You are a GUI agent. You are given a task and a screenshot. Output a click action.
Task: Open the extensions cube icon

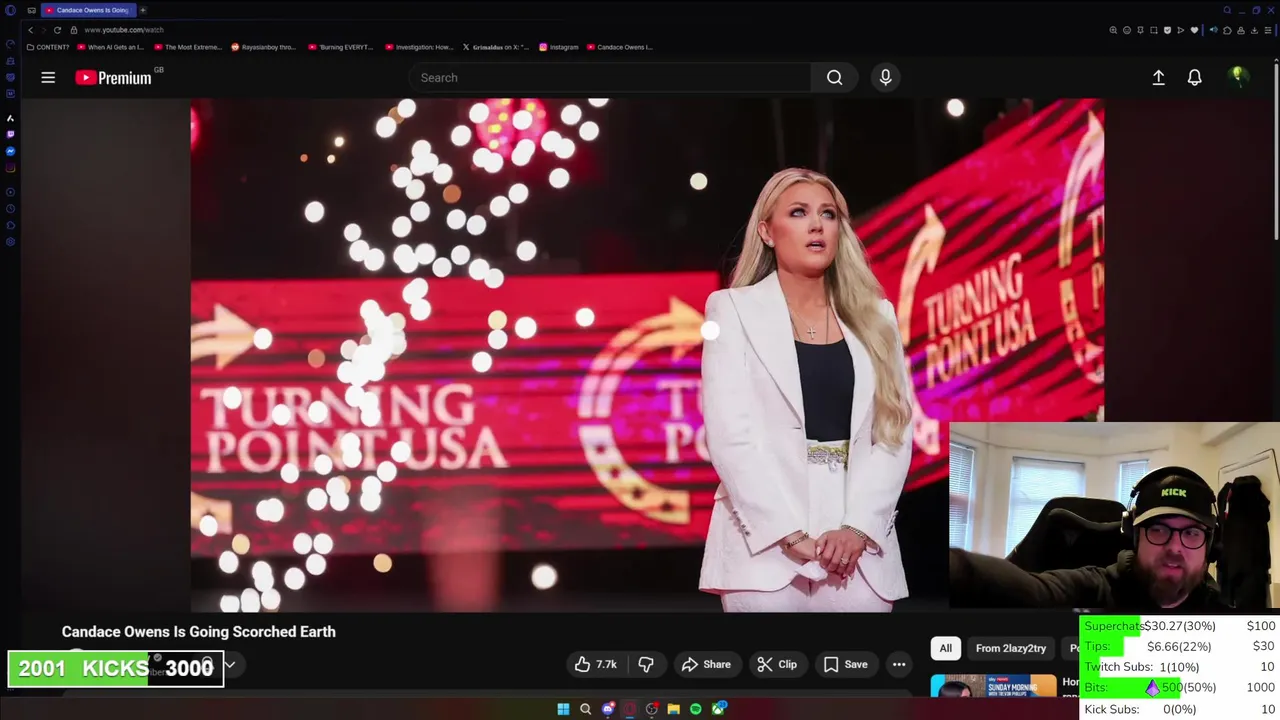pyautogui.click(x=1227, y=30)
